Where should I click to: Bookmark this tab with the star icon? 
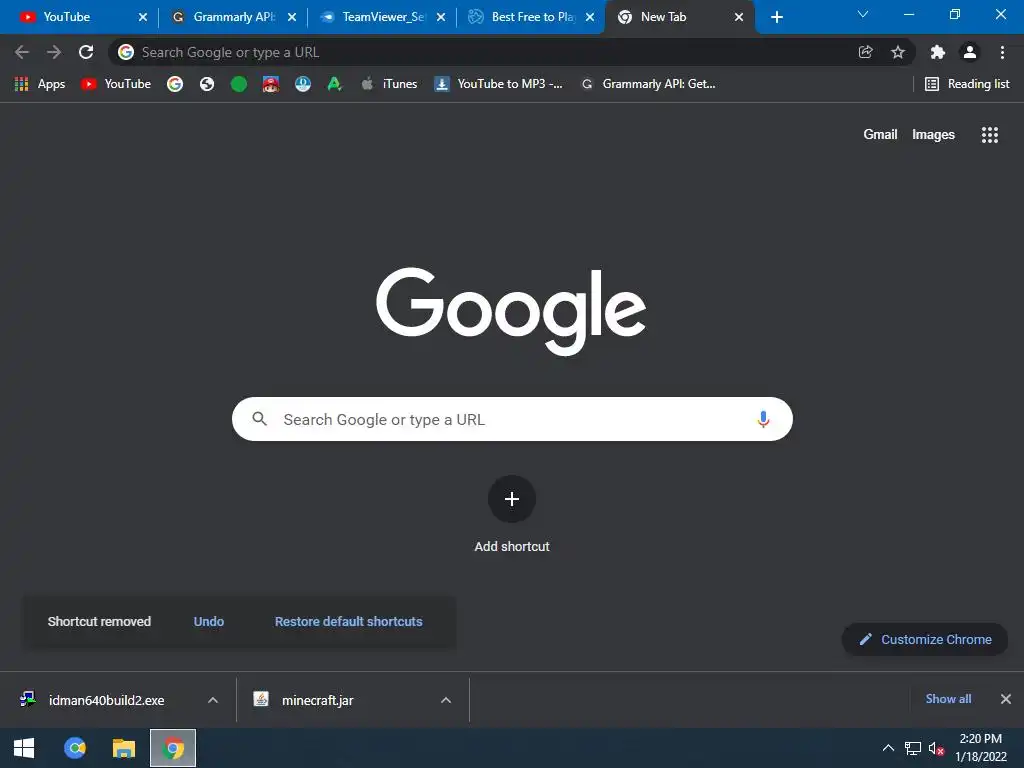click(898, 52)
